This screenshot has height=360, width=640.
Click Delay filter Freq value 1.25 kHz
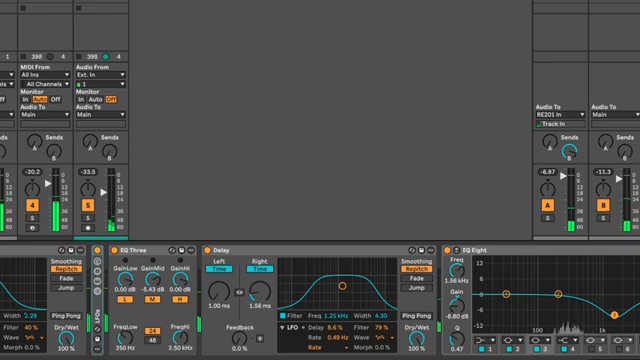coord(336,316)
